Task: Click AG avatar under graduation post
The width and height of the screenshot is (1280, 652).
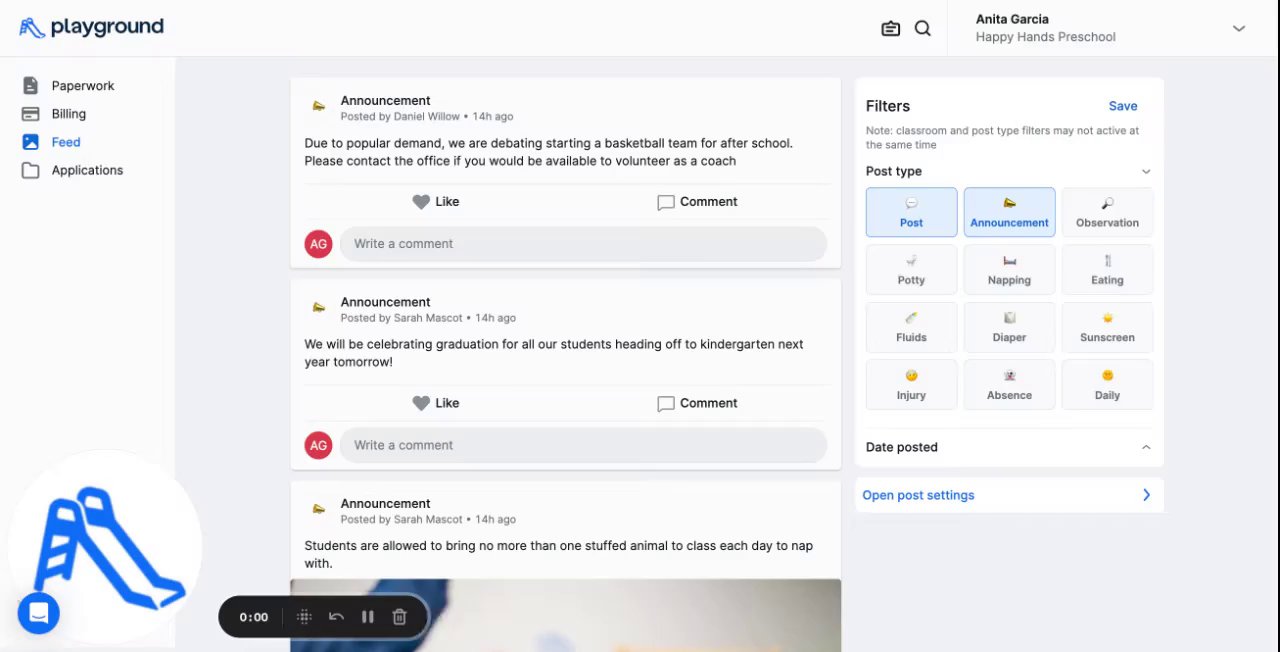Action: click(319, 446)
